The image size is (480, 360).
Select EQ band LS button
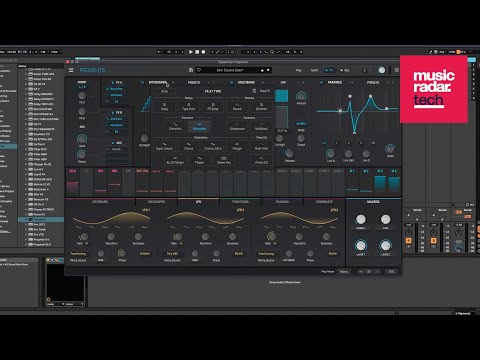324,143
